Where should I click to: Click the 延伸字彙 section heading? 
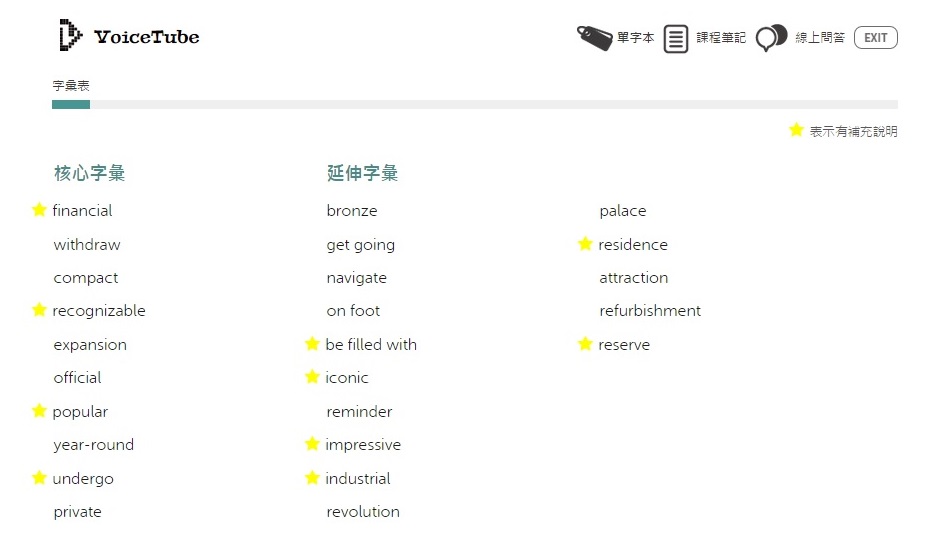coord(362,173)
